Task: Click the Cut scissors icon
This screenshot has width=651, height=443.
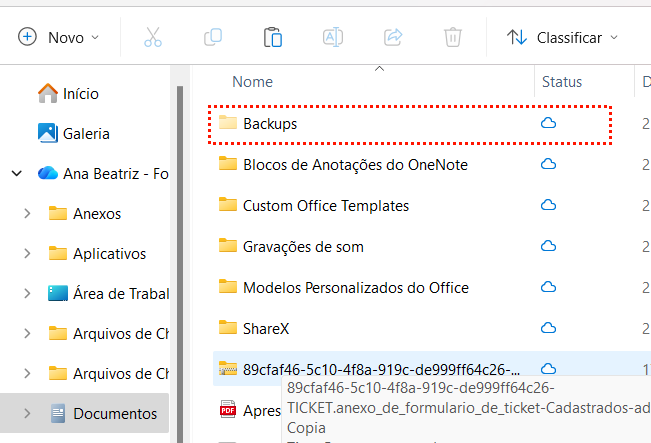Action: point(152,38)
